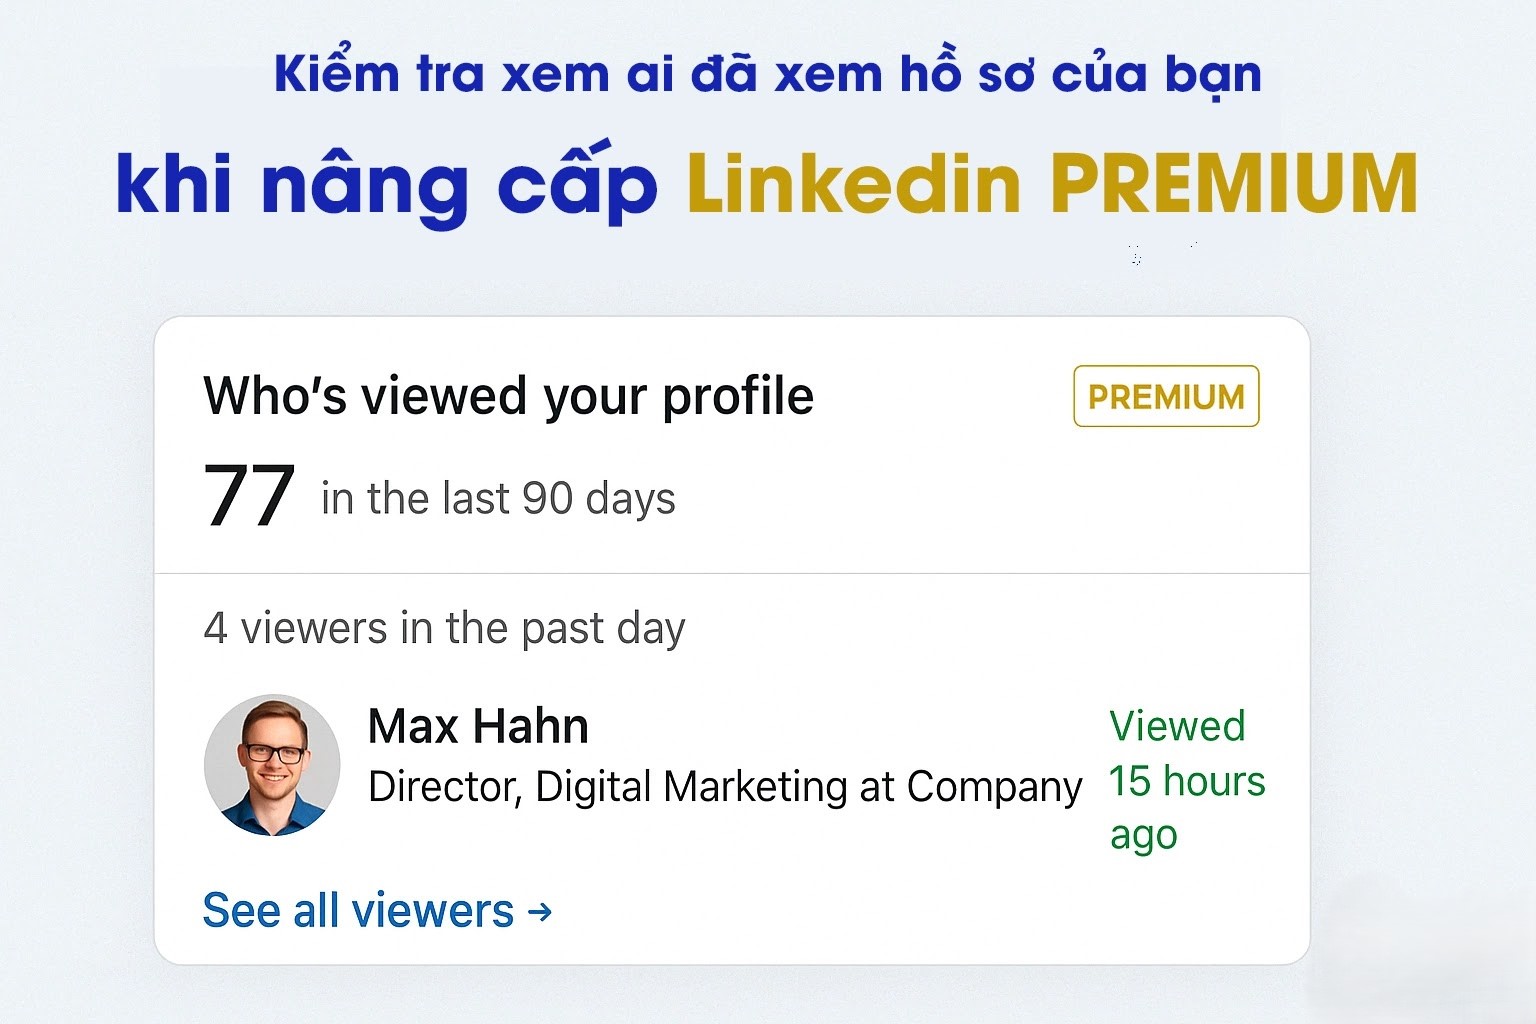1536x1024 pixels.
Task: Click the 4 viewers in the past day label
Action: tap(444, 629)
